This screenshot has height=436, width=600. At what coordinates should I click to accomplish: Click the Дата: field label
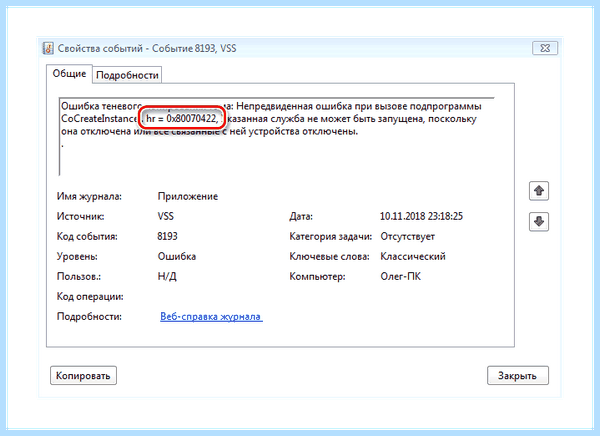[x=301, y=217]
